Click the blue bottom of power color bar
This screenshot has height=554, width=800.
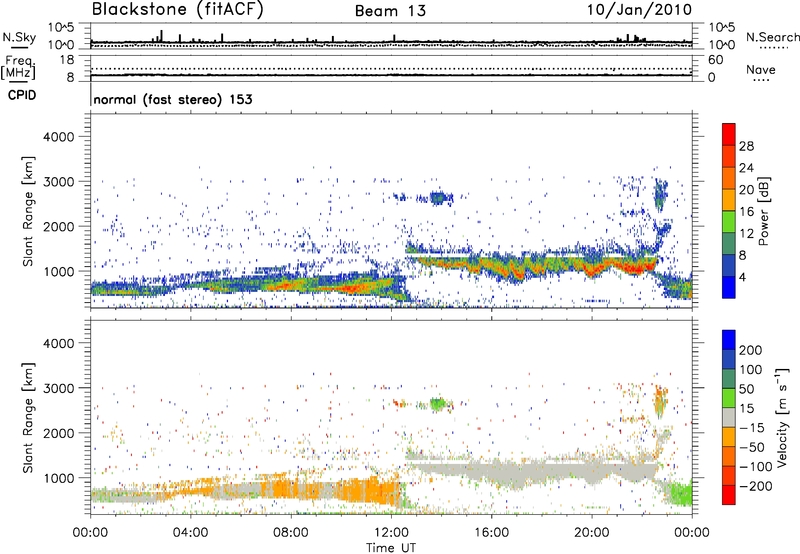click(x=729, y=288)
